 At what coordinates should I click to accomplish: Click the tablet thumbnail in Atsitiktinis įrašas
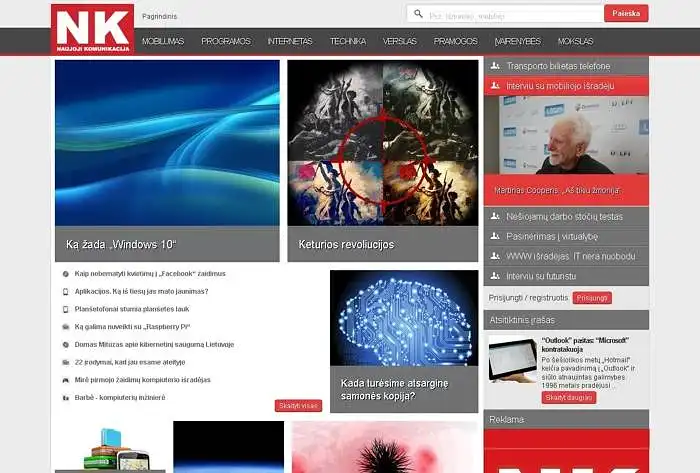click(x=512, y=360)
